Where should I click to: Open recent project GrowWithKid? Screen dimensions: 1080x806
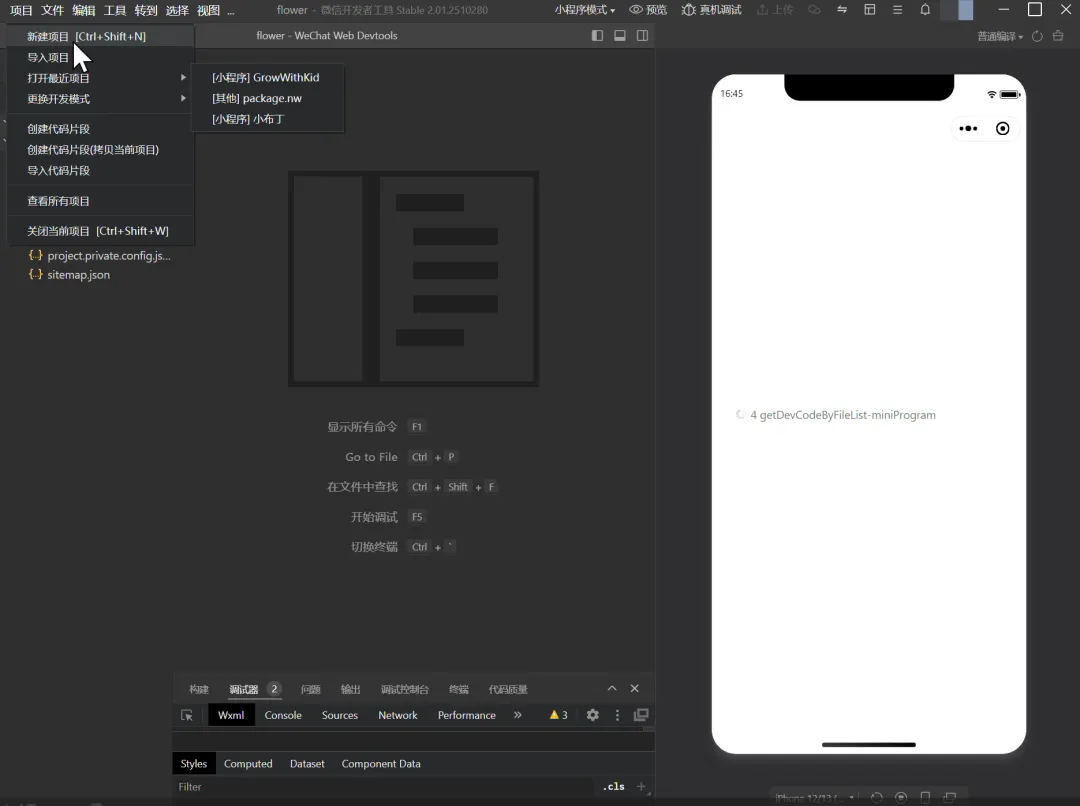click(x=267, y=77)
